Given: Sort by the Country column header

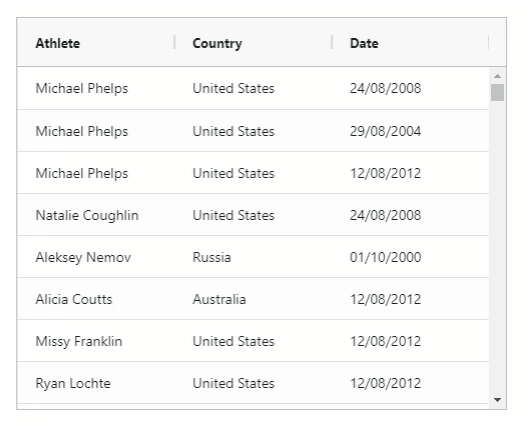Looking at the screenshot, I should click(217, 43).
